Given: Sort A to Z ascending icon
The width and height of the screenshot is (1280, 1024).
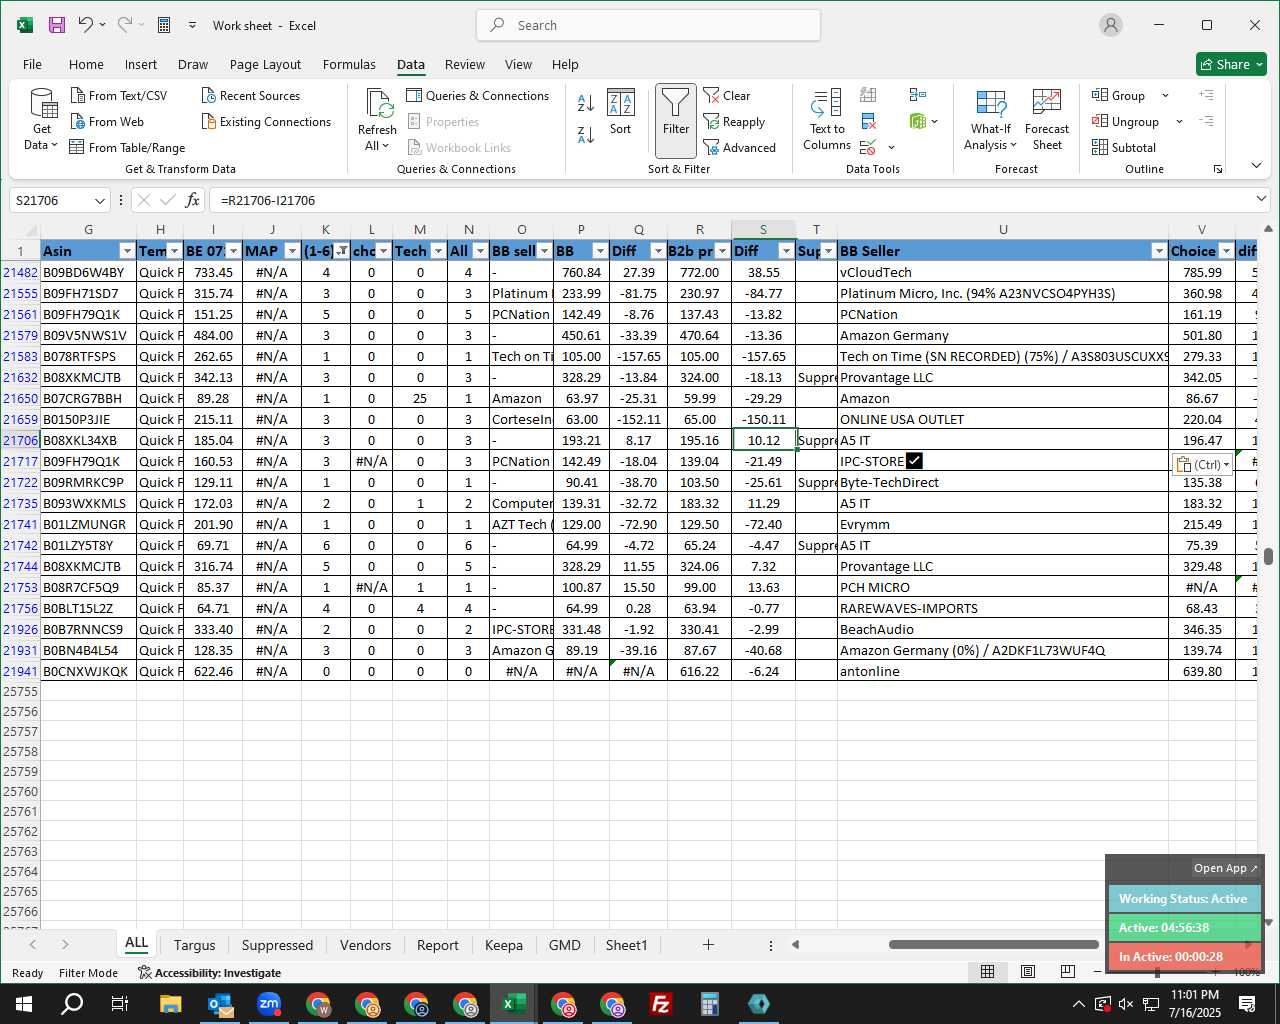Looking at the screenshot, I should [x=586, y=102].
